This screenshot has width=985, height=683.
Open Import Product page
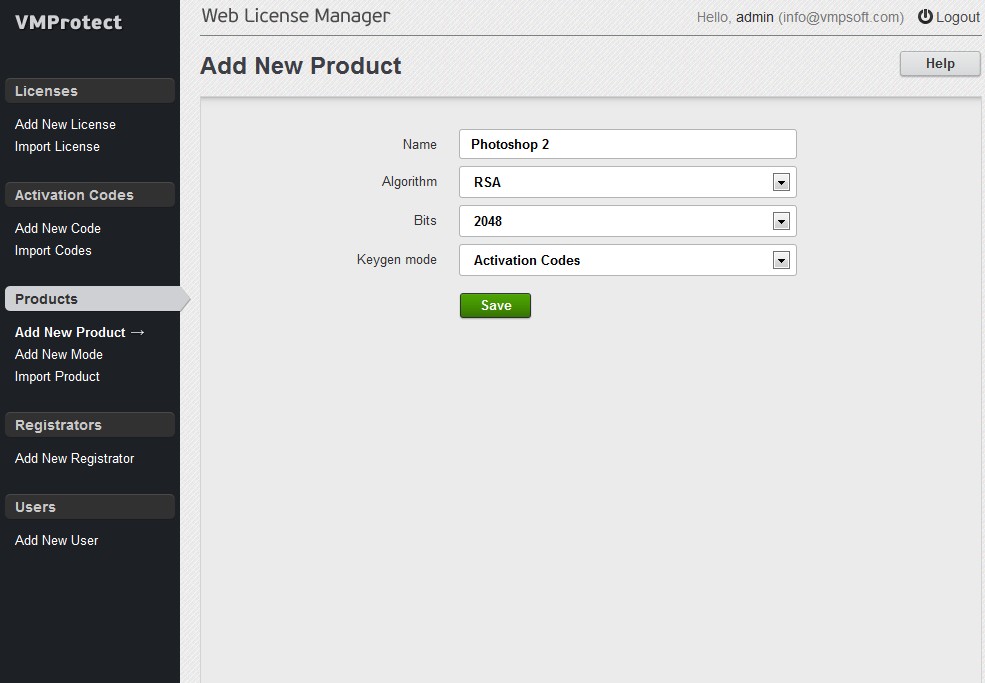[57, 376]
